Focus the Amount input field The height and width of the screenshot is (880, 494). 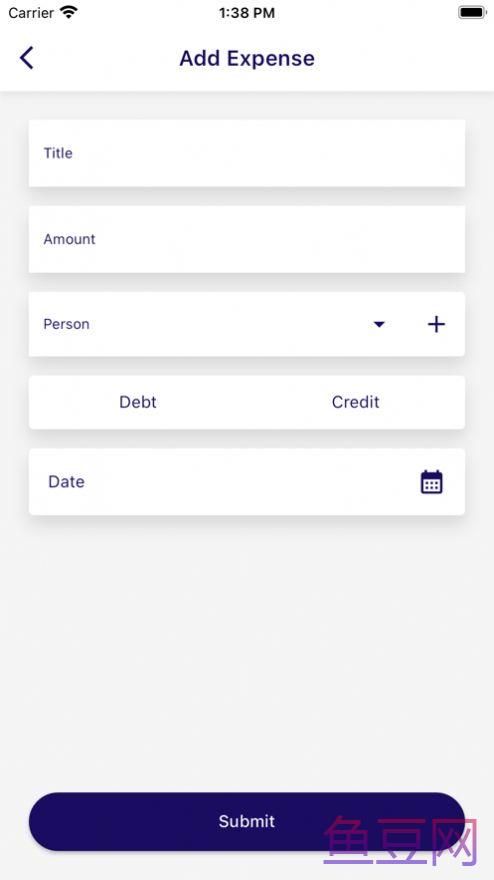[247, 239]
